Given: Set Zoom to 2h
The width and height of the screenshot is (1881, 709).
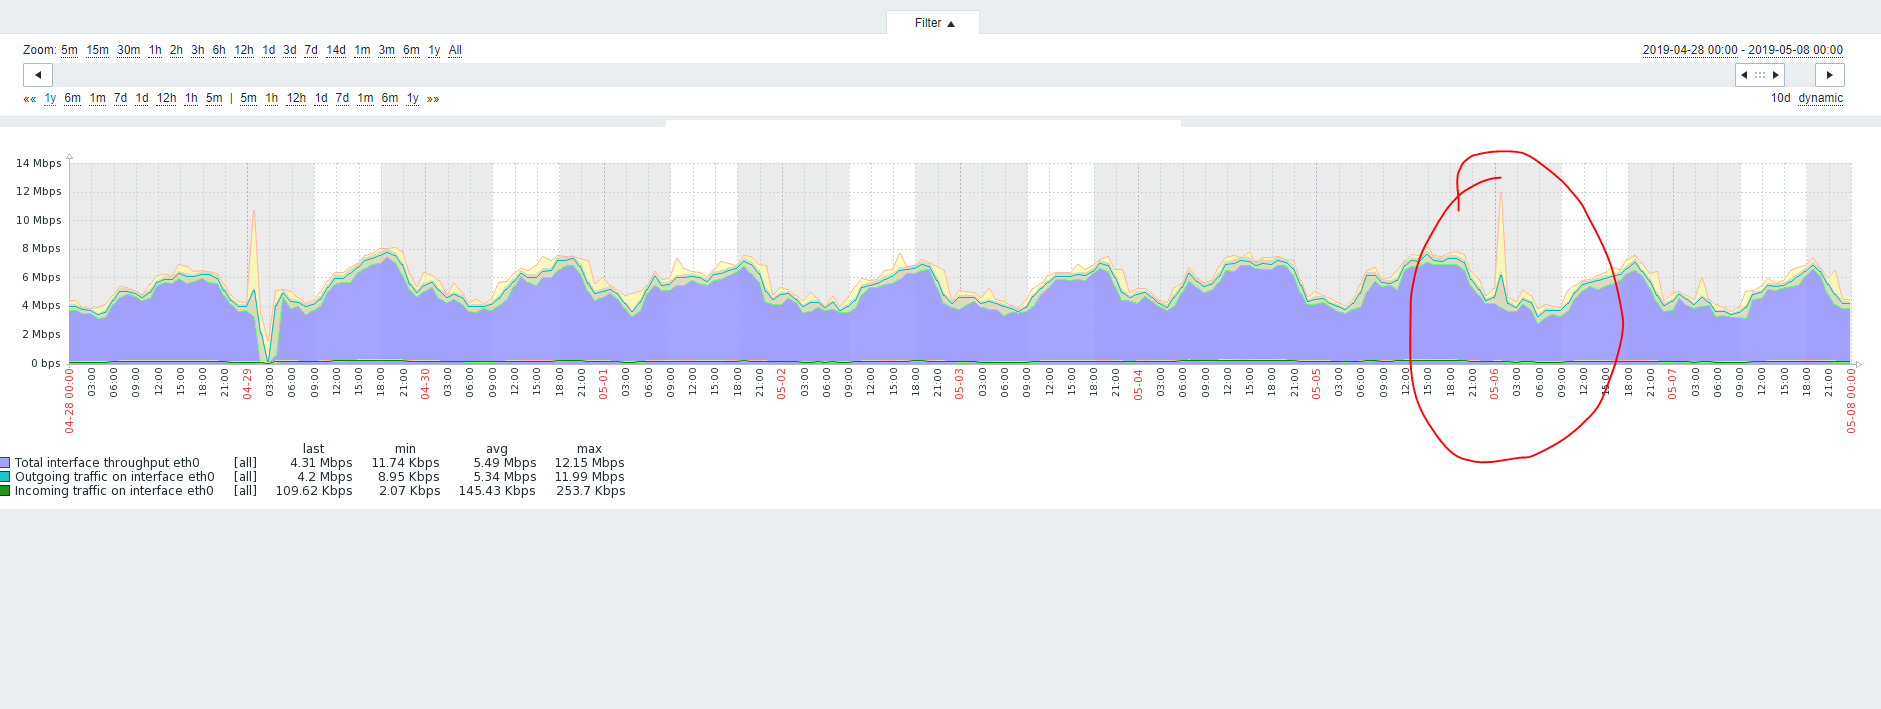Looking at the screenshot, I should [x=176, y=50].
